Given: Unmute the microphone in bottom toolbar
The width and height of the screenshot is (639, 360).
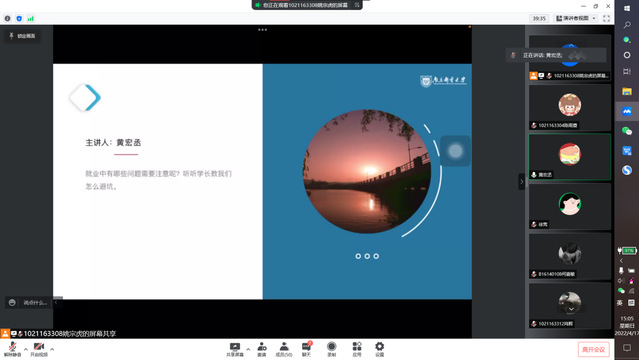Looking at the screenshot, I should [12, 349].
